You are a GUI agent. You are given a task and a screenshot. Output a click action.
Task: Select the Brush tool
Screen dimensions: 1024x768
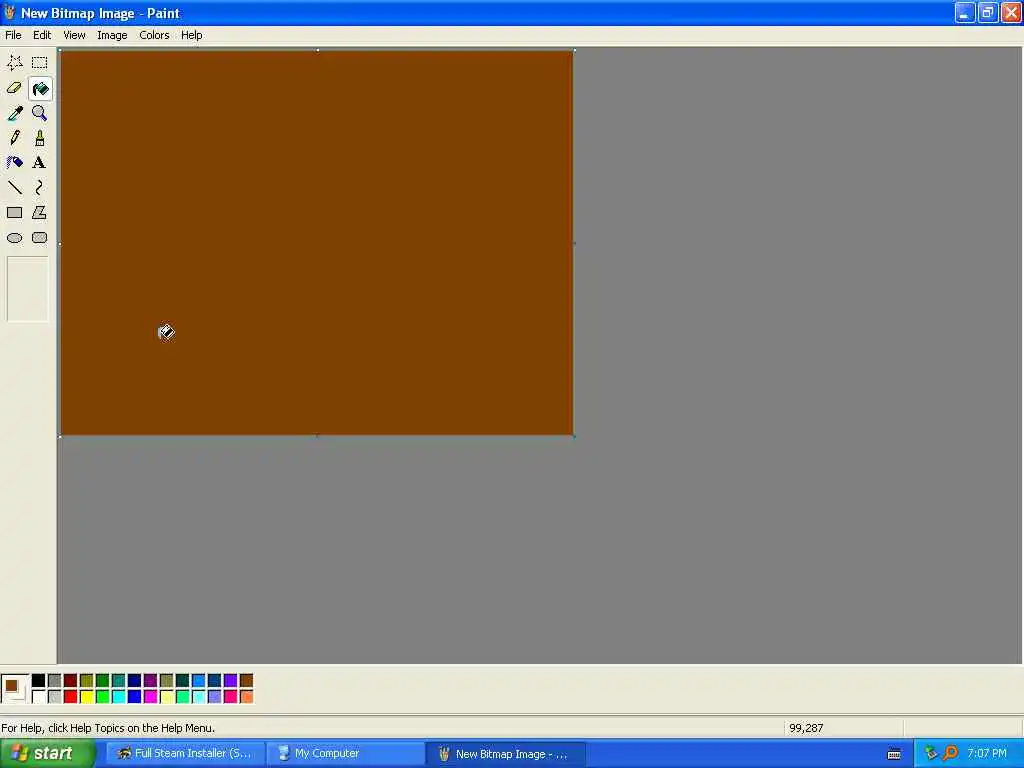click(39, 138)
